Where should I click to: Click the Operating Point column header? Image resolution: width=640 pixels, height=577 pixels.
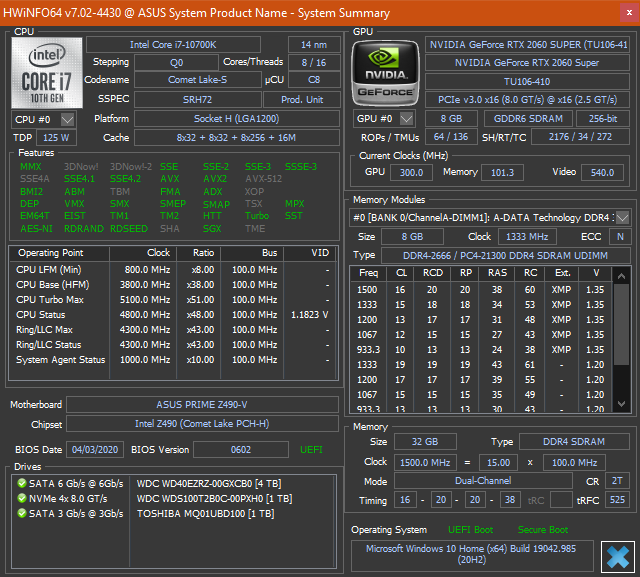pyautogui.click(x=59, y=253)
